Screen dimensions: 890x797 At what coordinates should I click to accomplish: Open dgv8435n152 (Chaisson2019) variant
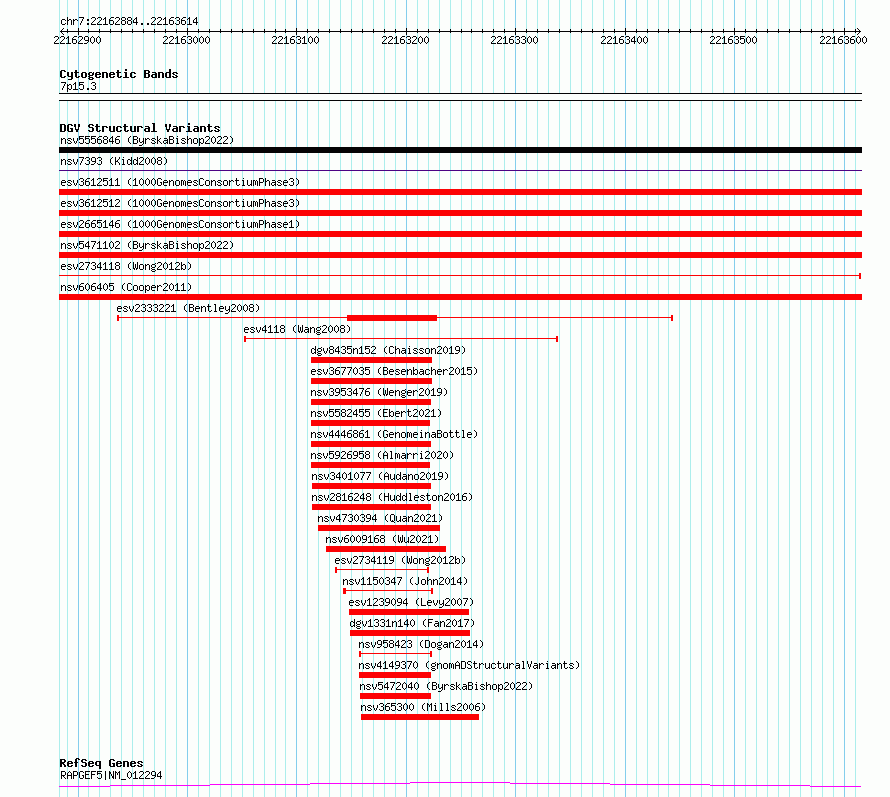tap(388, 350)
